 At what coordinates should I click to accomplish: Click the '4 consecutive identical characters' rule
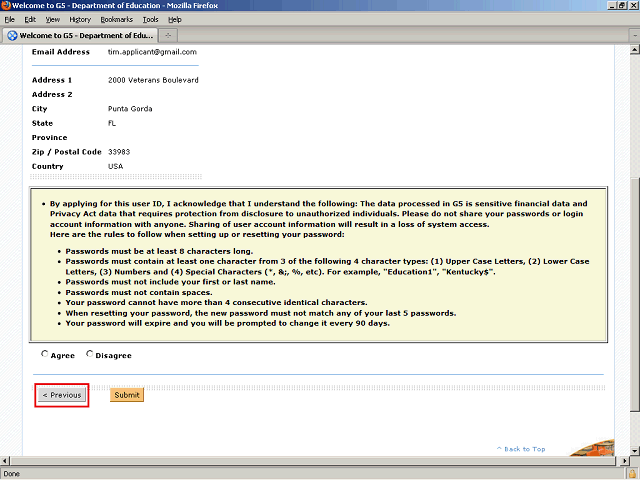pyautogui.click(x=216, y=303)
